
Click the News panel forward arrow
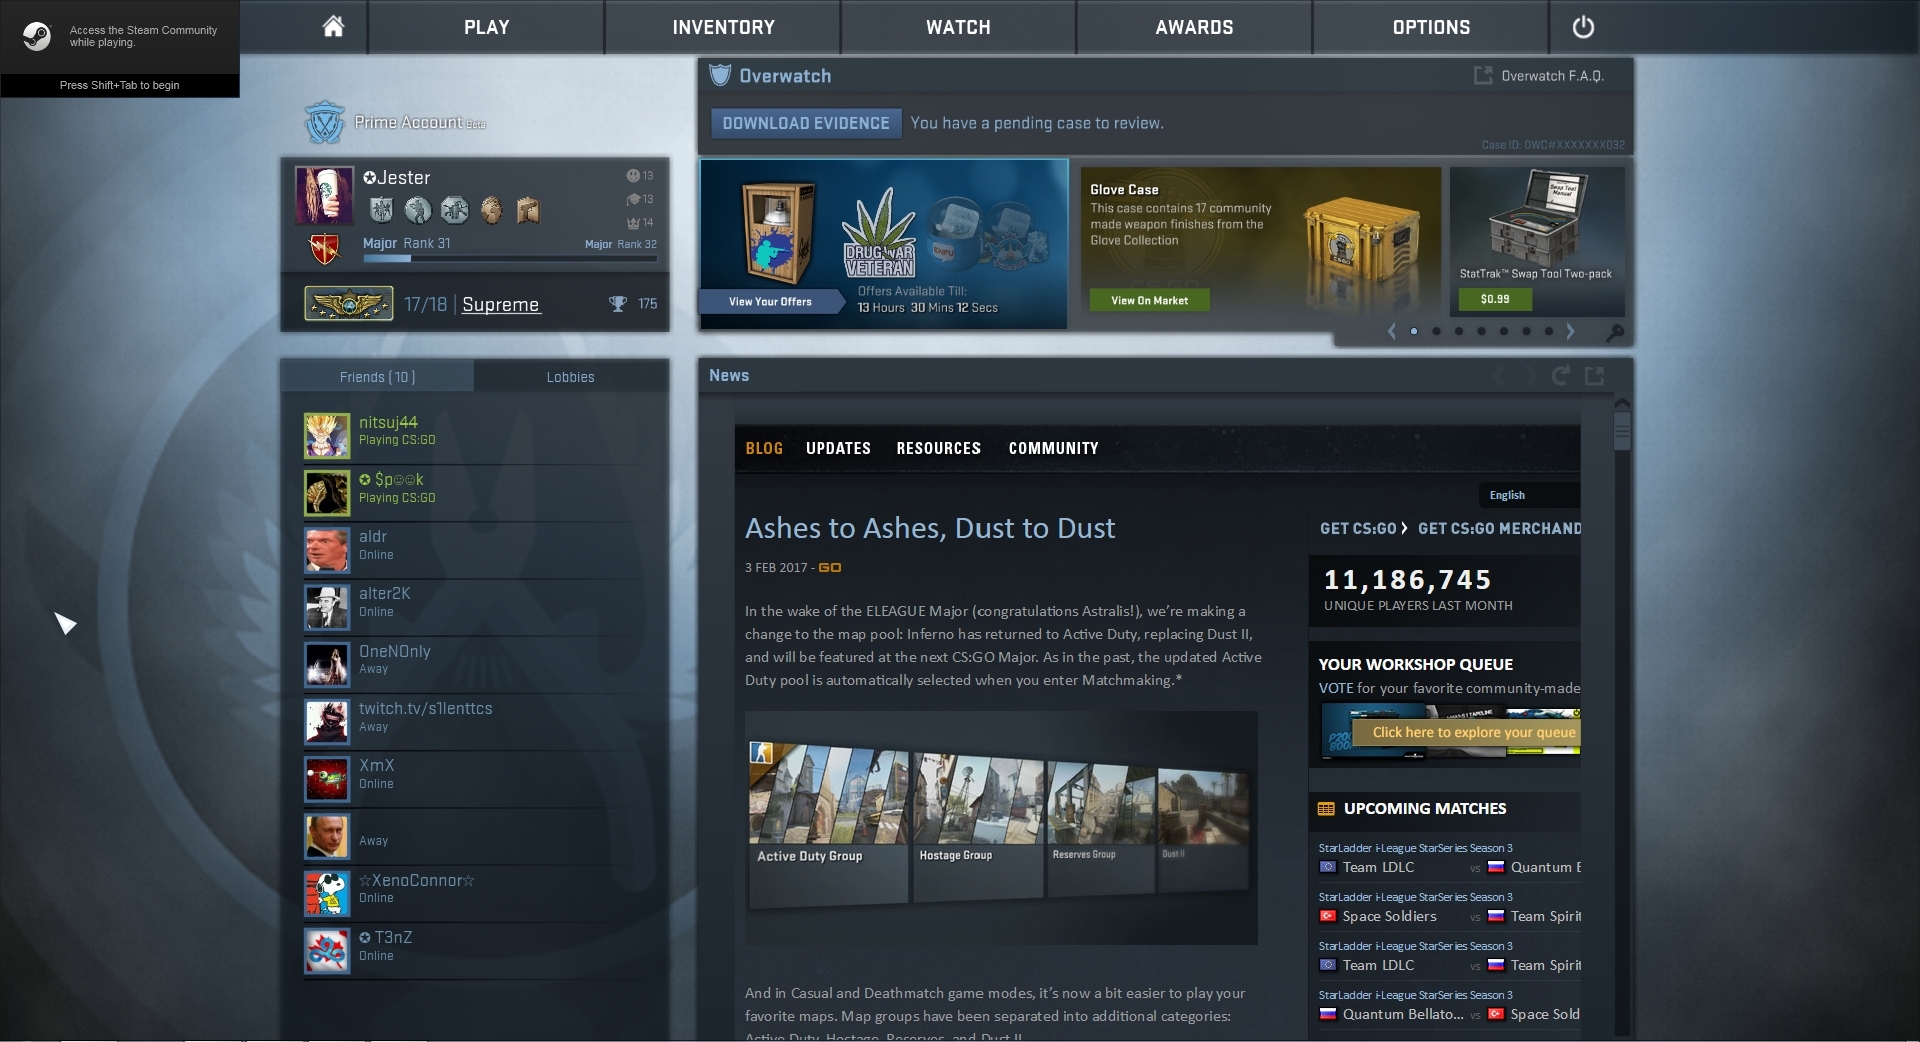(1528, 375)
